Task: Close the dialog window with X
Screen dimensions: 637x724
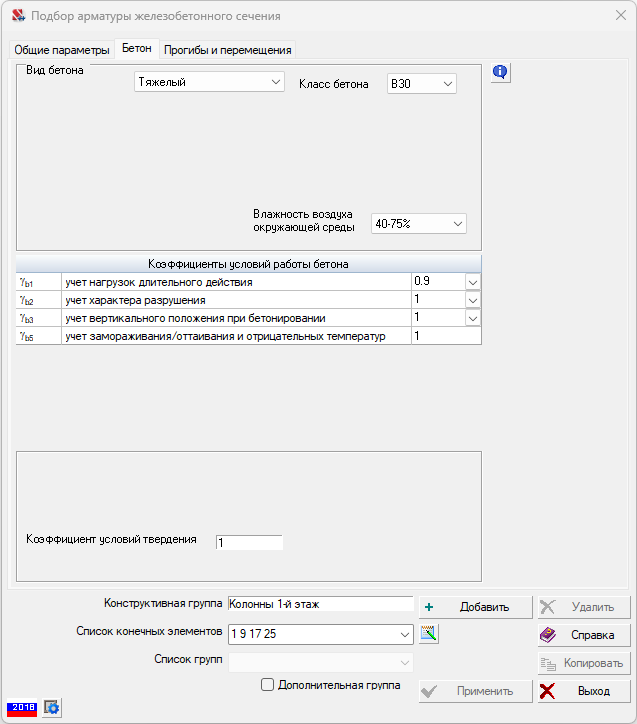Action: 621,15
